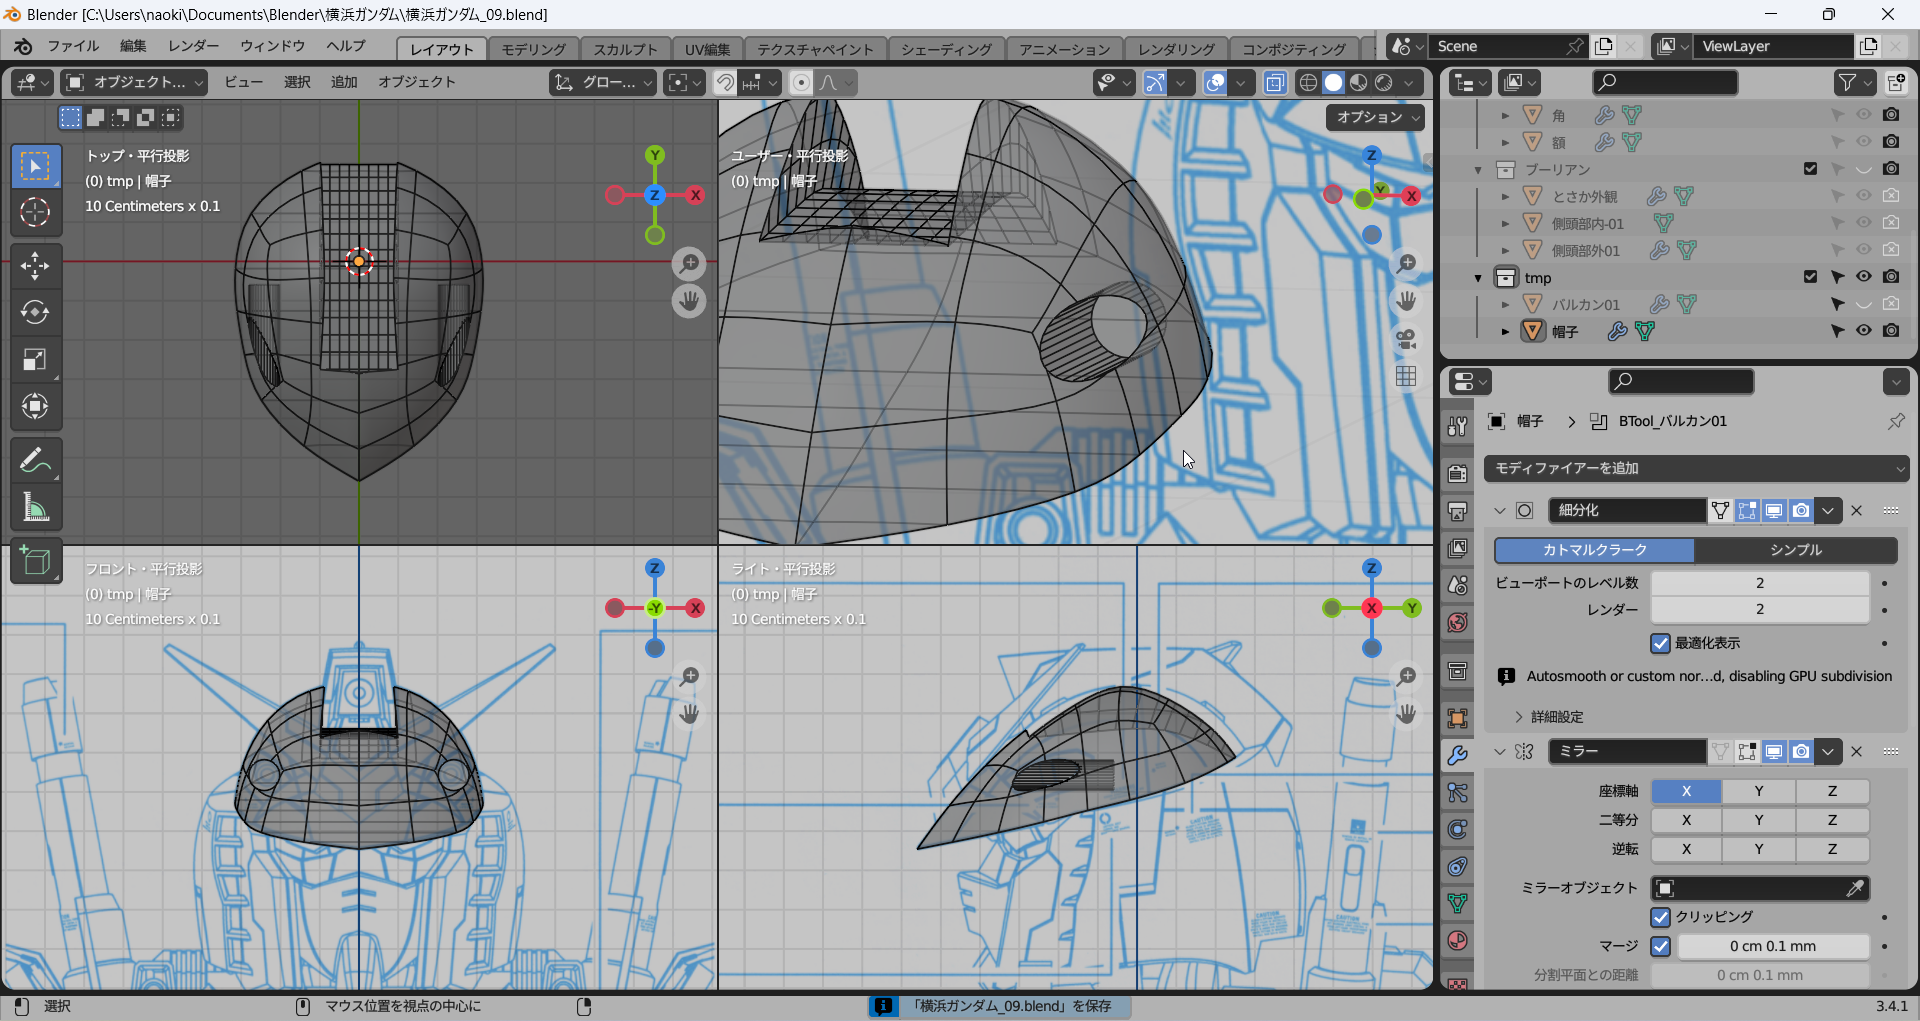Viewport: 1920px width, 1021px height.
Task: Select the Scale tool in left toolbar
Action: coord(35,359)
